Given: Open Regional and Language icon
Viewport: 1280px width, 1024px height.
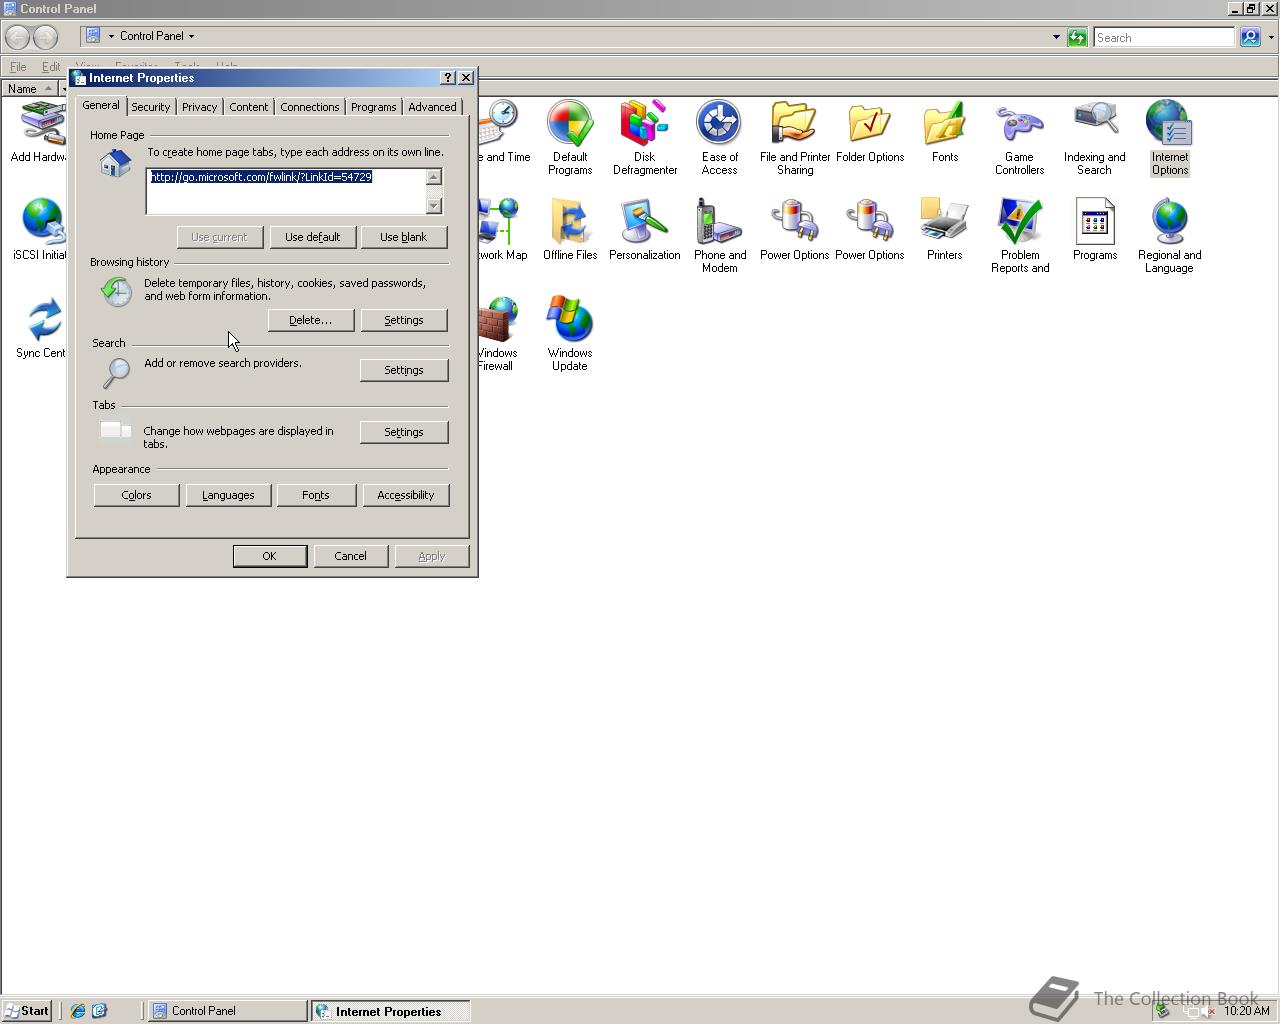Looking at the screenshot, I should 1170,235.
